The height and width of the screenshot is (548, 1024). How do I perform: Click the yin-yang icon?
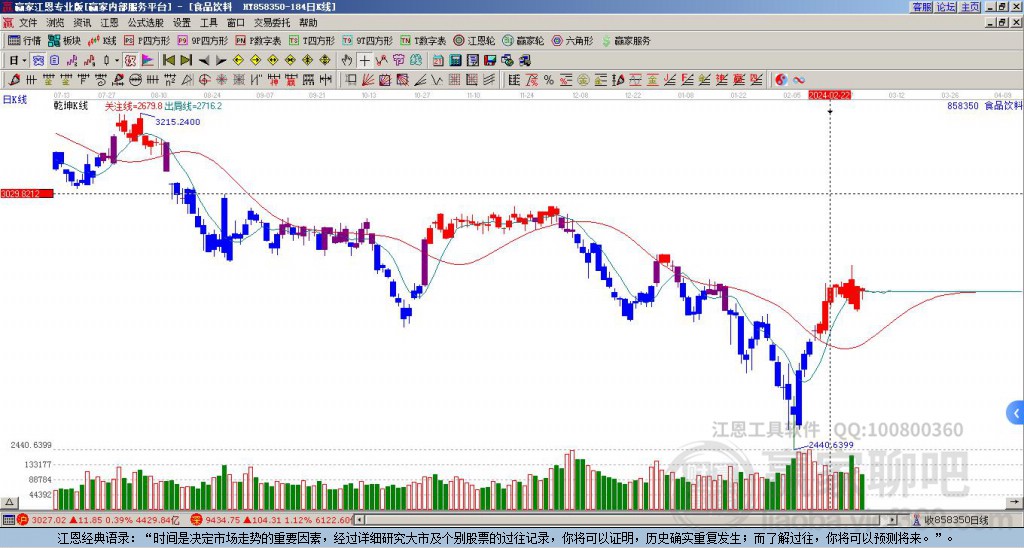pyautogui.click(x=781, y=80)
